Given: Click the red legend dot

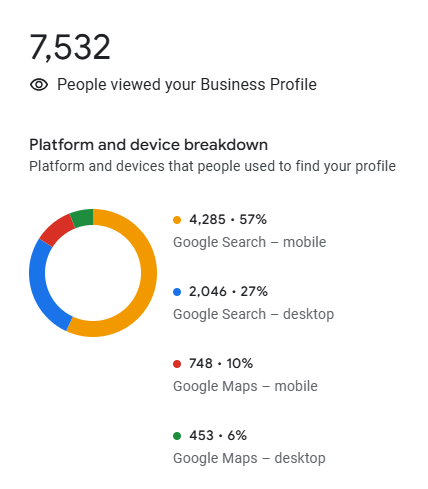Looking at the screenshot, I should coord(177,364).
